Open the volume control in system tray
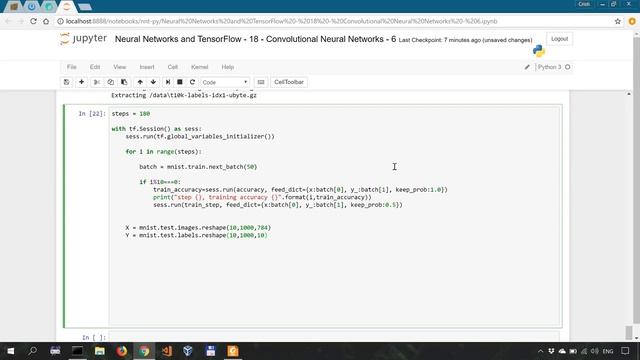The image size is (640, 360). [x=594, y=351]
